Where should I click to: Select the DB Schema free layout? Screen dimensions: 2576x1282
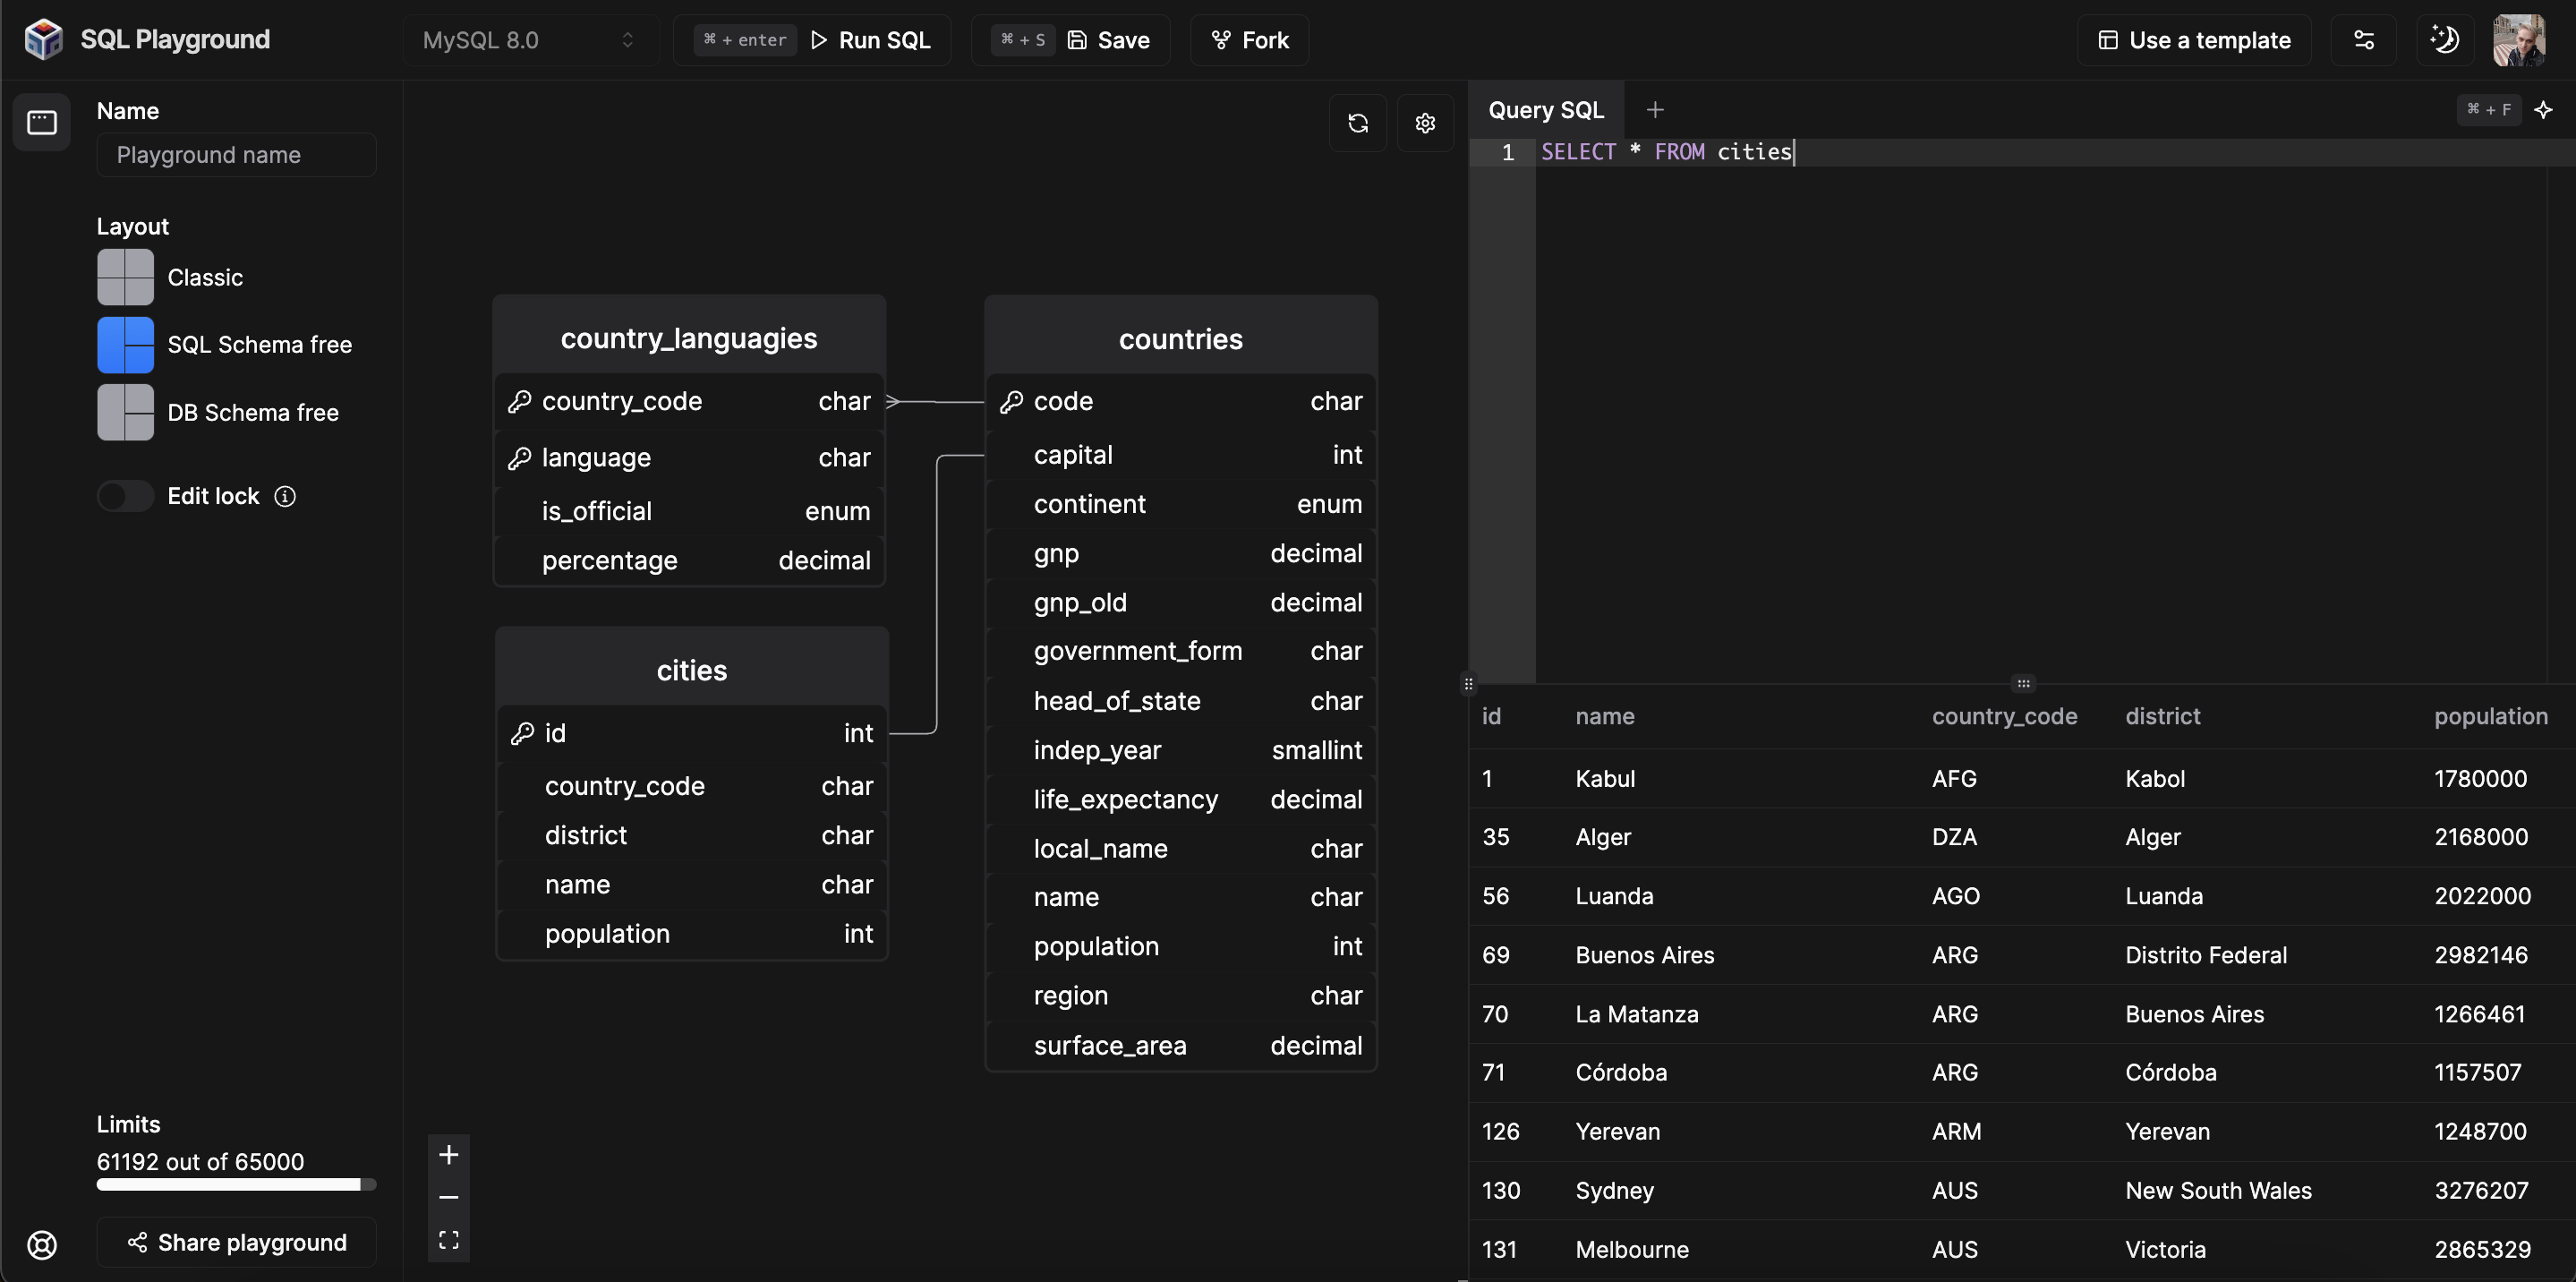[218, 412]
